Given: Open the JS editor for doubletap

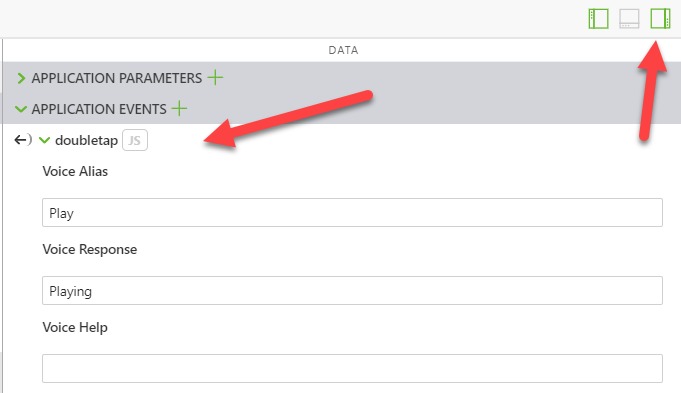Looking at the screenshot, I should [x=135, y=140].
